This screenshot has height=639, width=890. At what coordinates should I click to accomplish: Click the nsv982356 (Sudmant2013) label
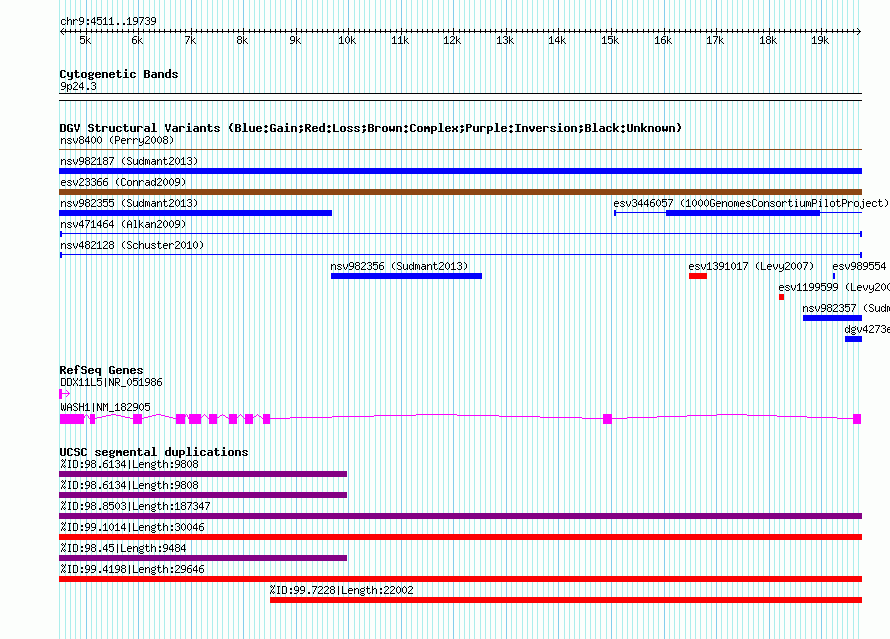(399, 266)
